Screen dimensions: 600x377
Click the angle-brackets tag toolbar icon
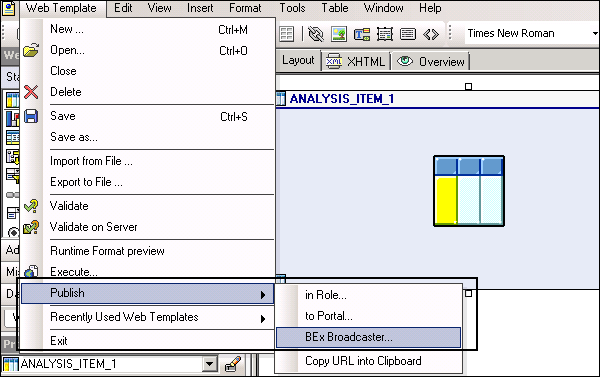(431, 34)
